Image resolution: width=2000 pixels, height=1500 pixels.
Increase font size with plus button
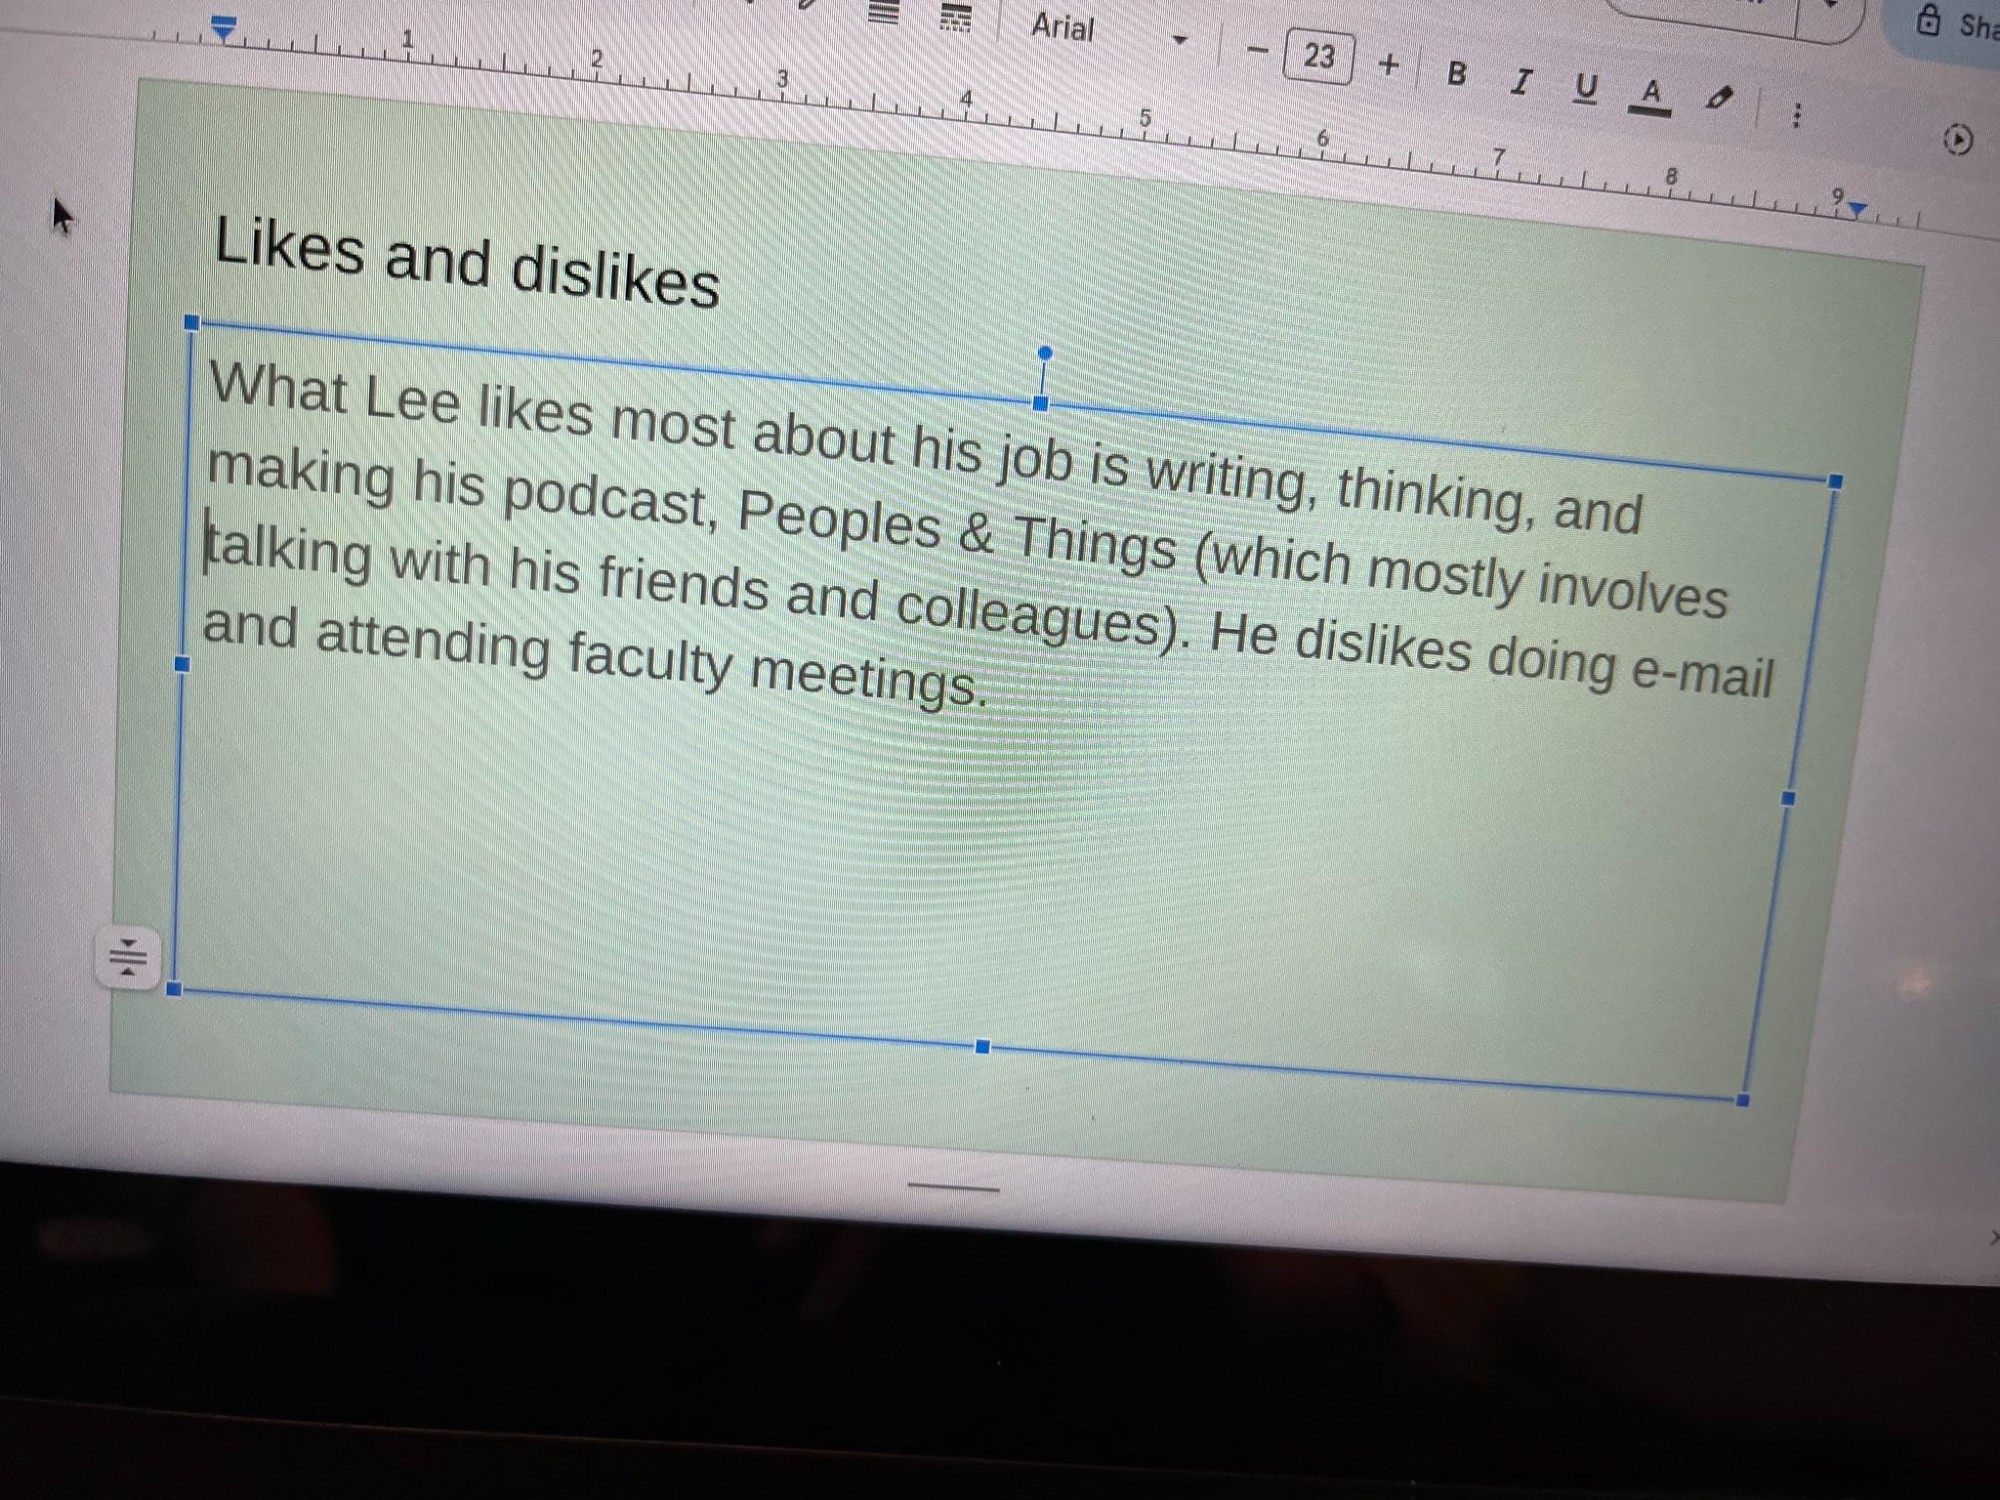[1388, 65]
